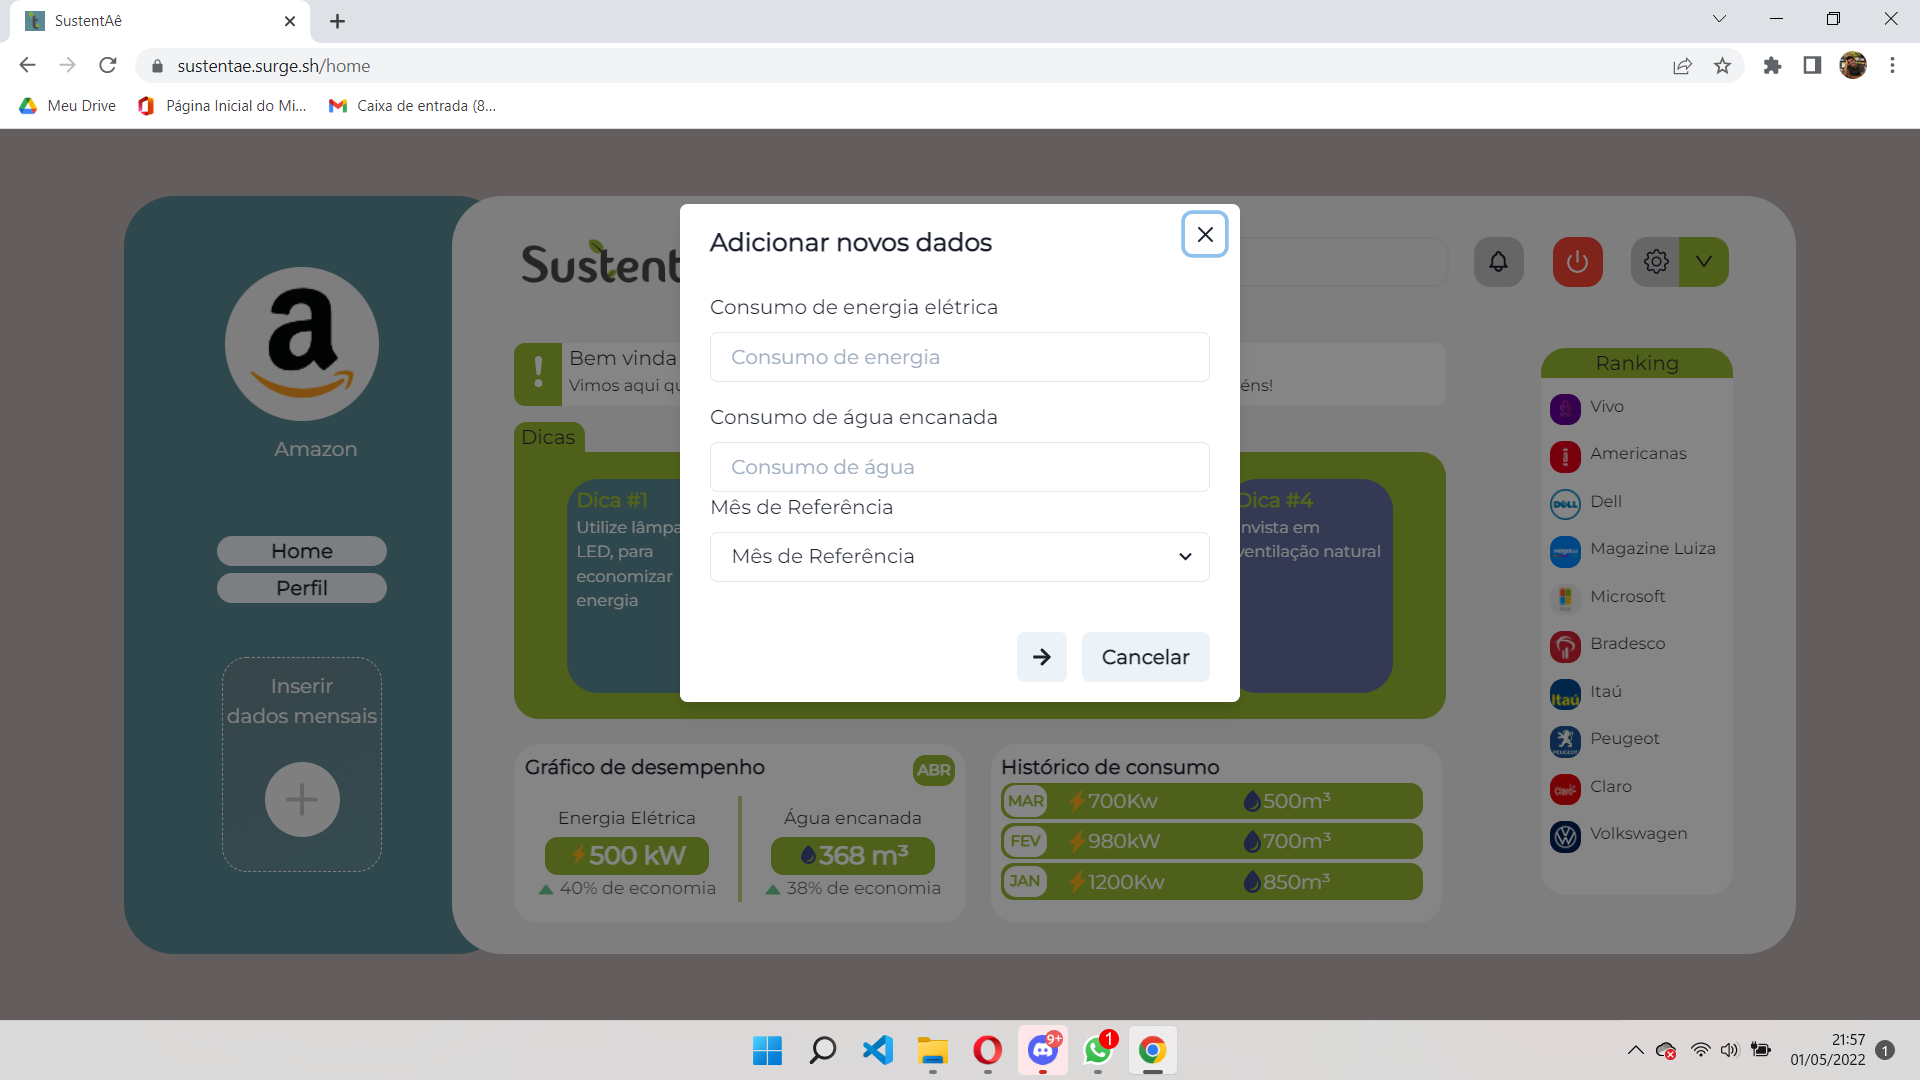The width and height of the screenshot is (1920, 1080).
Task: Expand the green chevron dropdown next to settings
Action: pos(1704,262)
